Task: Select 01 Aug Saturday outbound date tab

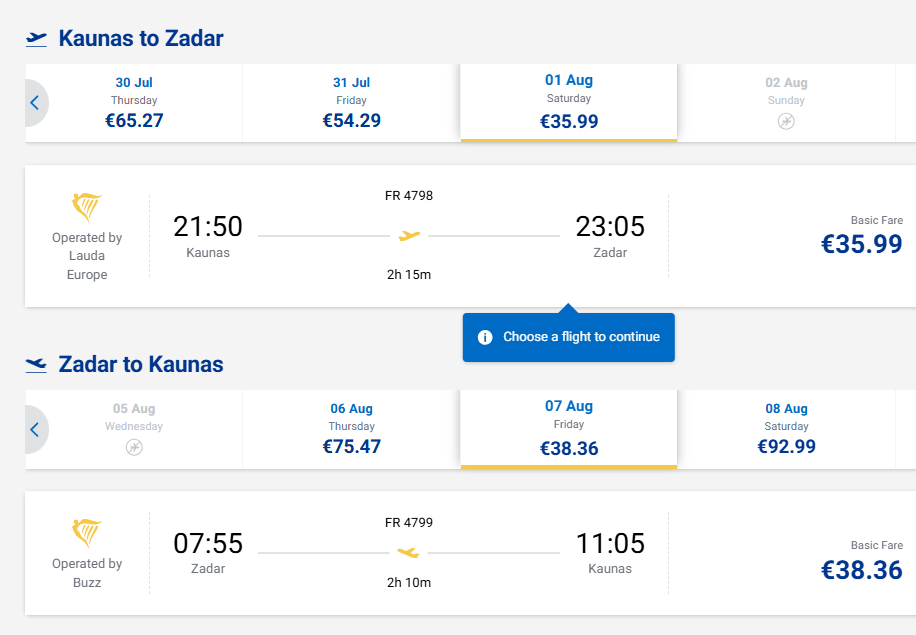Action: 568,102
